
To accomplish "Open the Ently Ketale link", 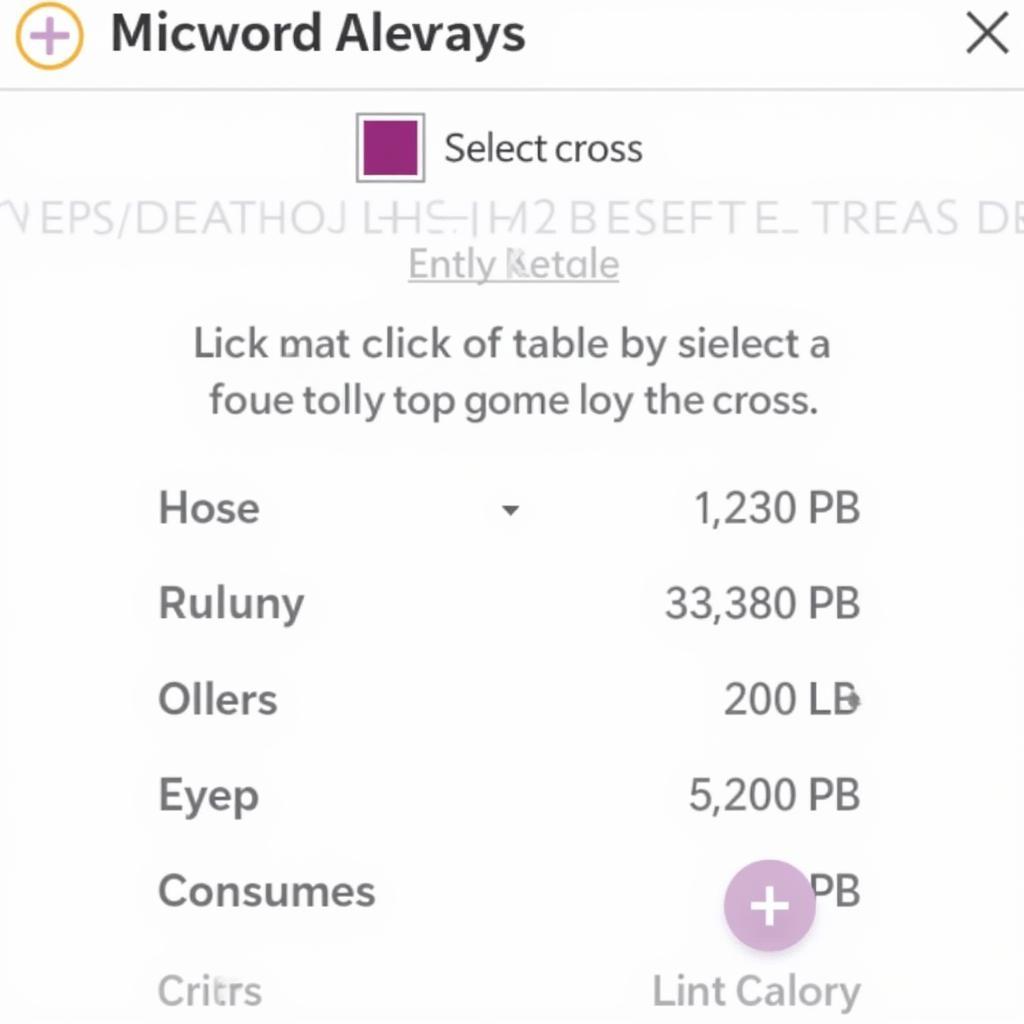I will pyautogui.click(x=513, y=265).
